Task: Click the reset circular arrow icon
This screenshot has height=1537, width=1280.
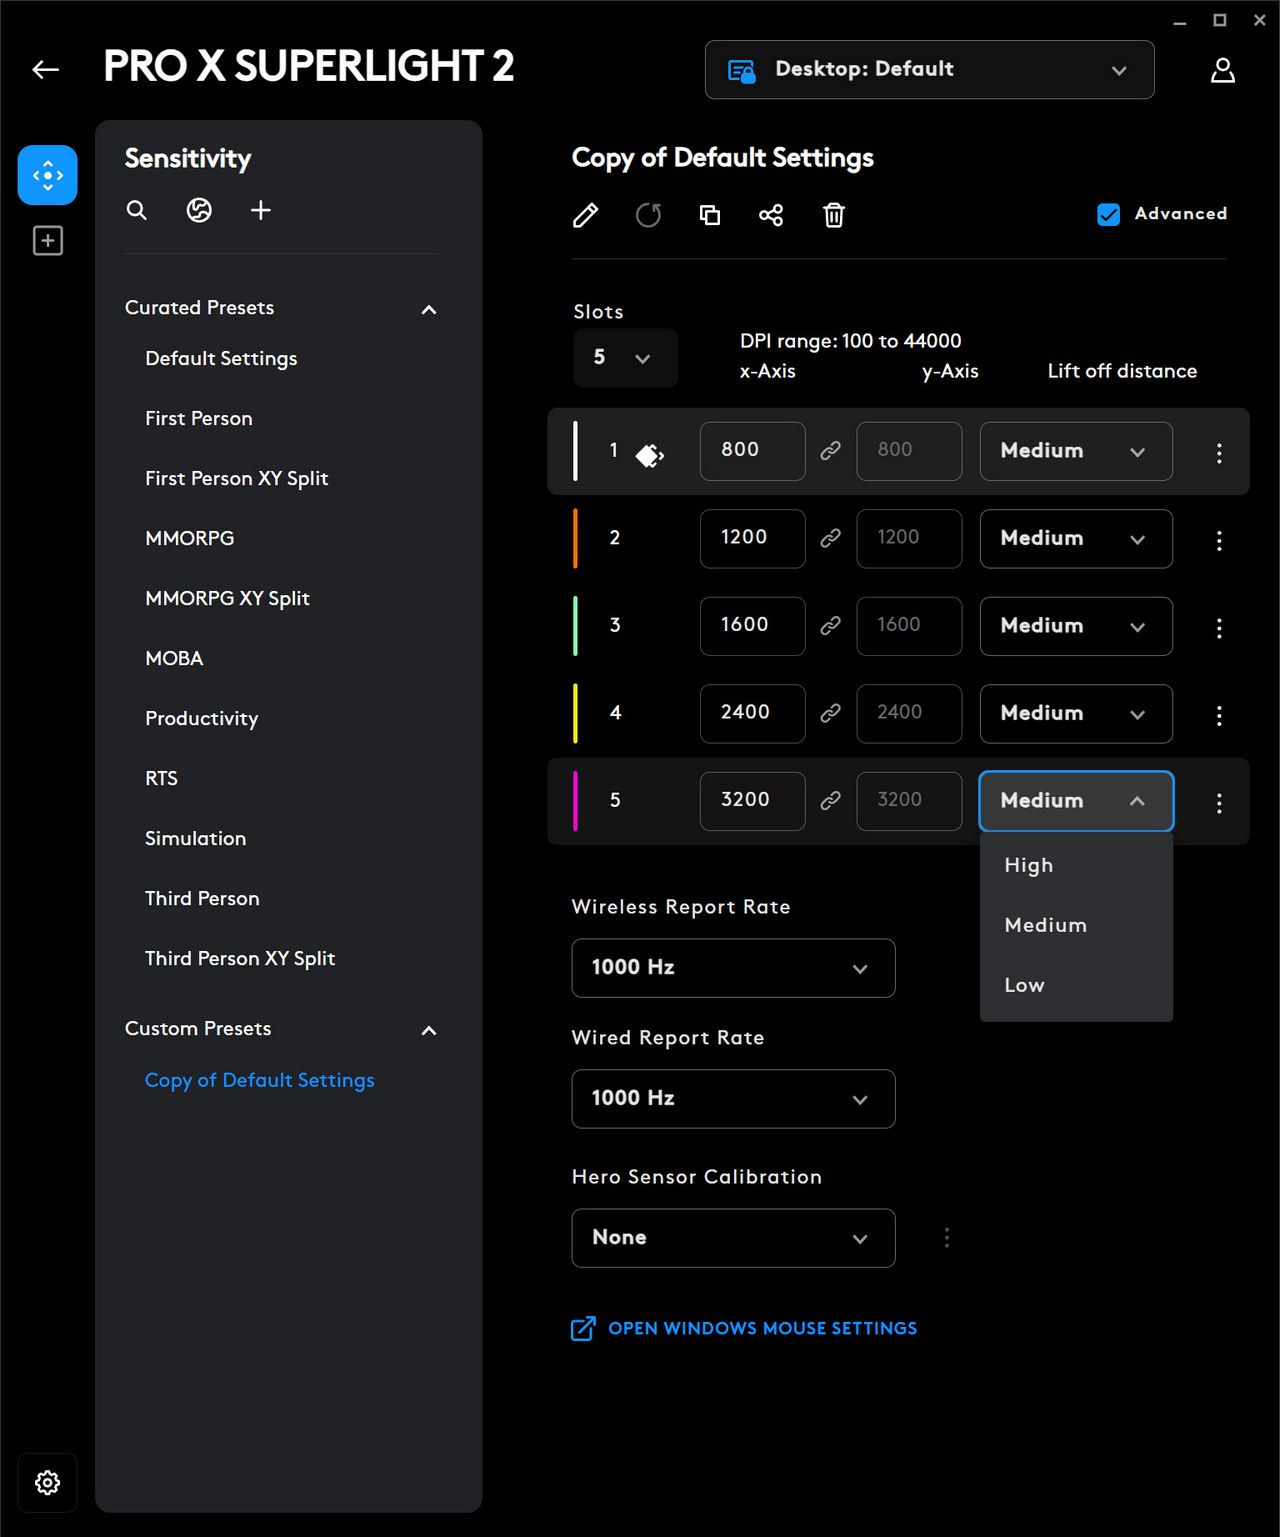Action: tap(648, 215)
